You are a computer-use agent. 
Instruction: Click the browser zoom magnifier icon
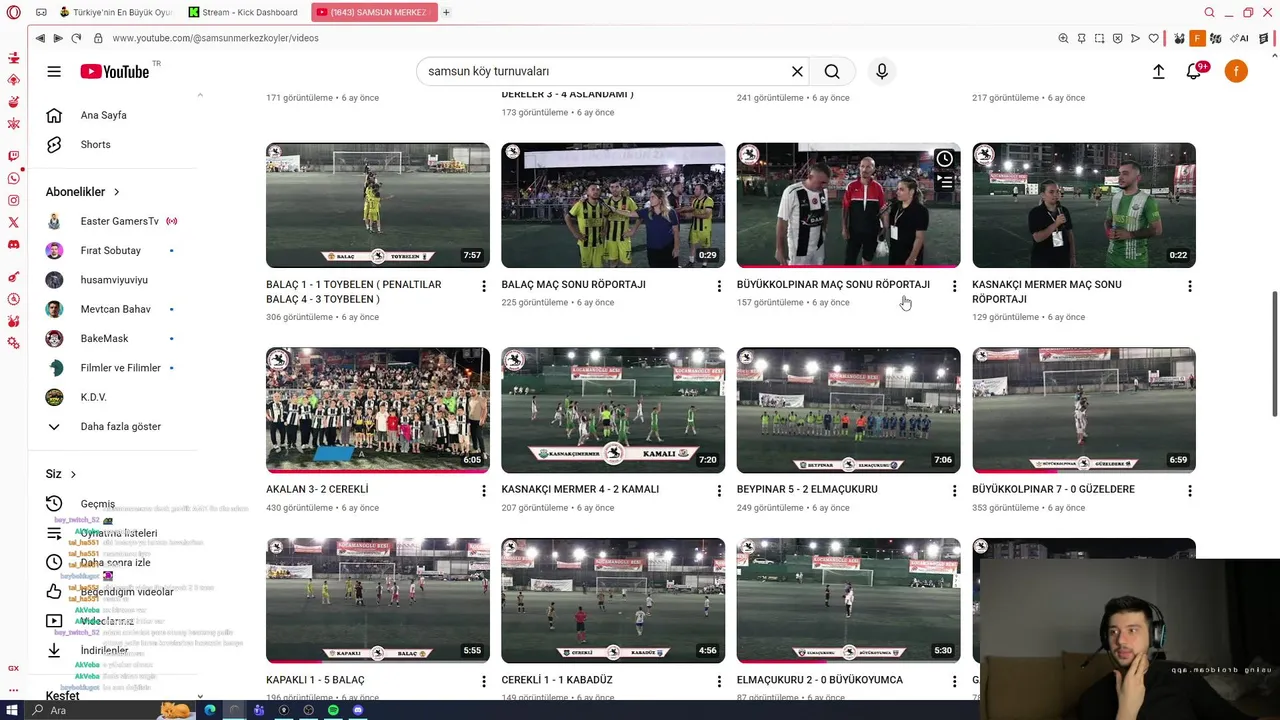tap(1063, 38)
